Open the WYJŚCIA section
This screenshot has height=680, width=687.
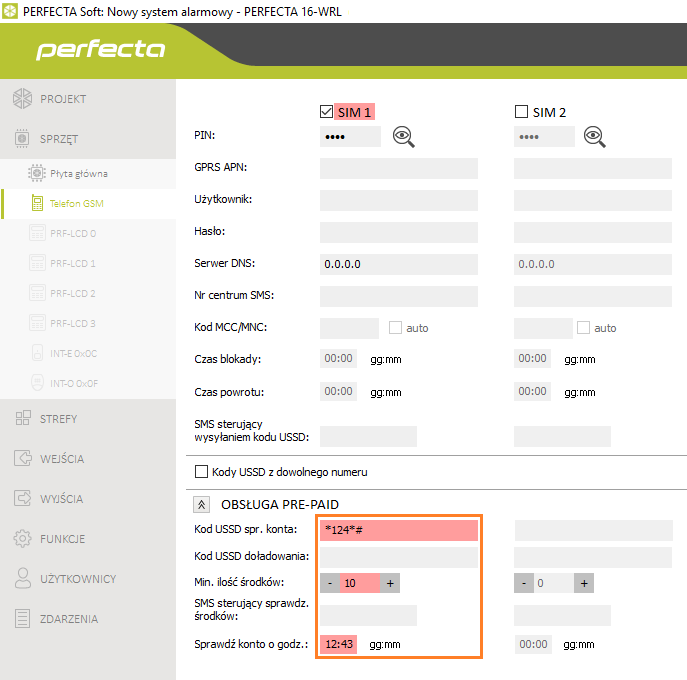pos(88,499)
